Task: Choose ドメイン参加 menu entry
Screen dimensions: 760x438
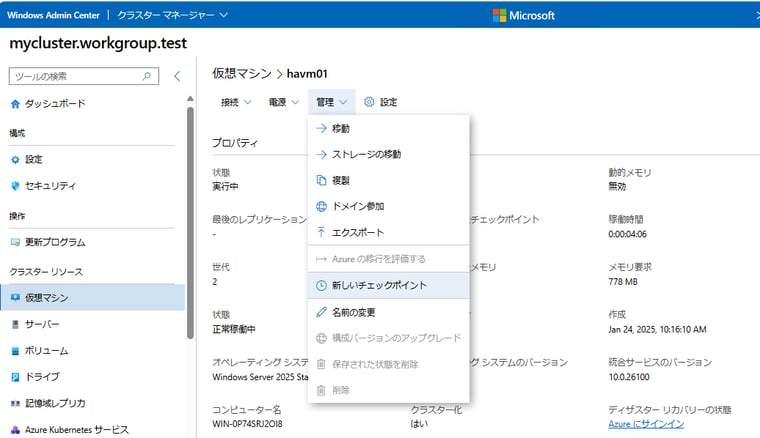Action: click(388, 206)
